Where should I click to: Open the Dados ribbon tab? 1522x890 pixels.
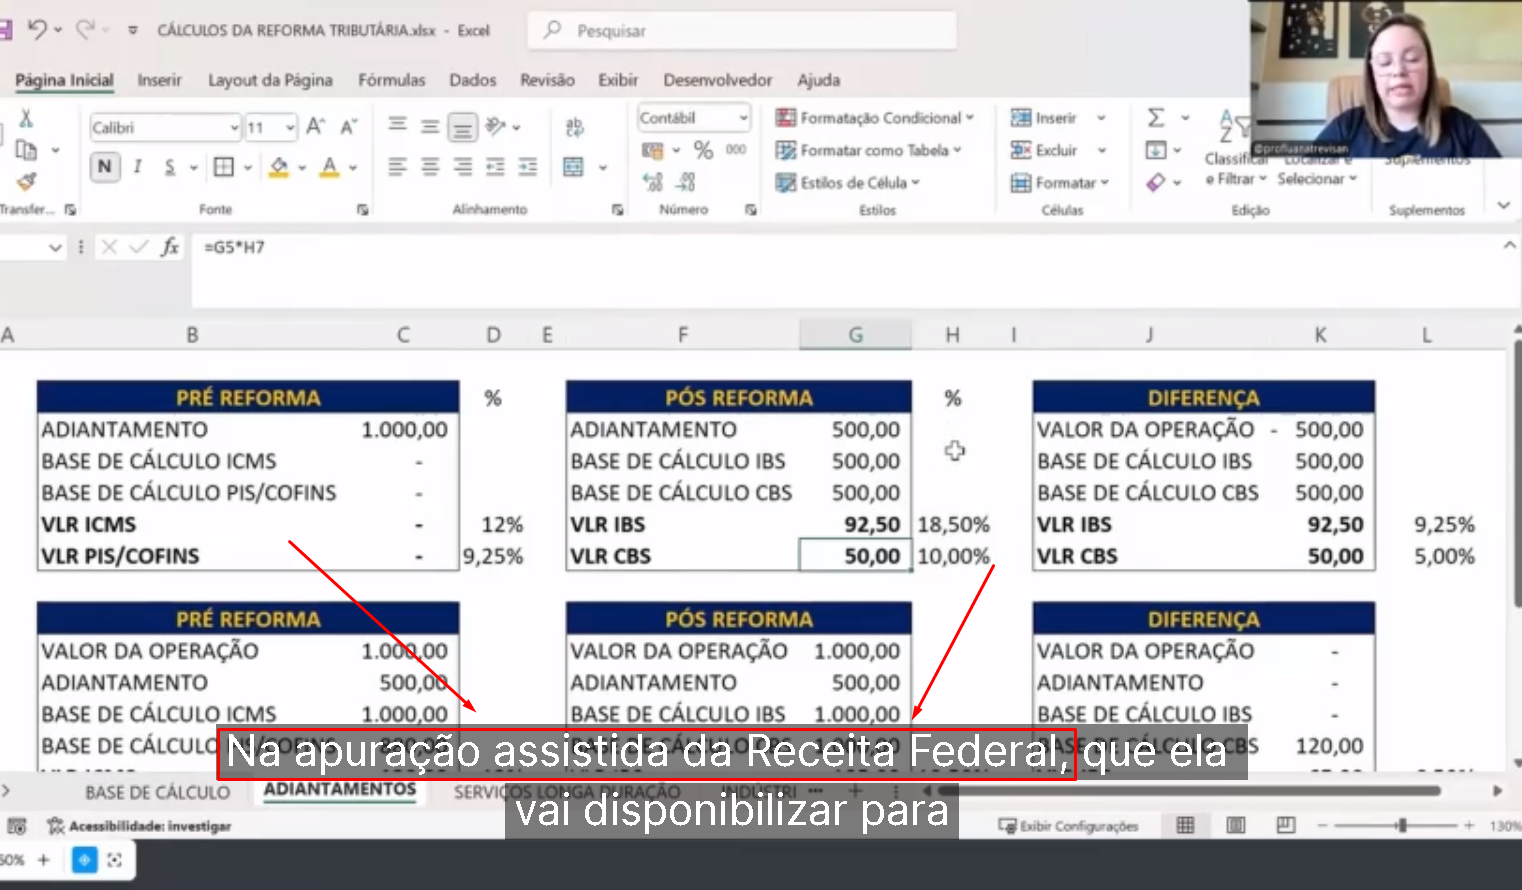click(473, 80)
